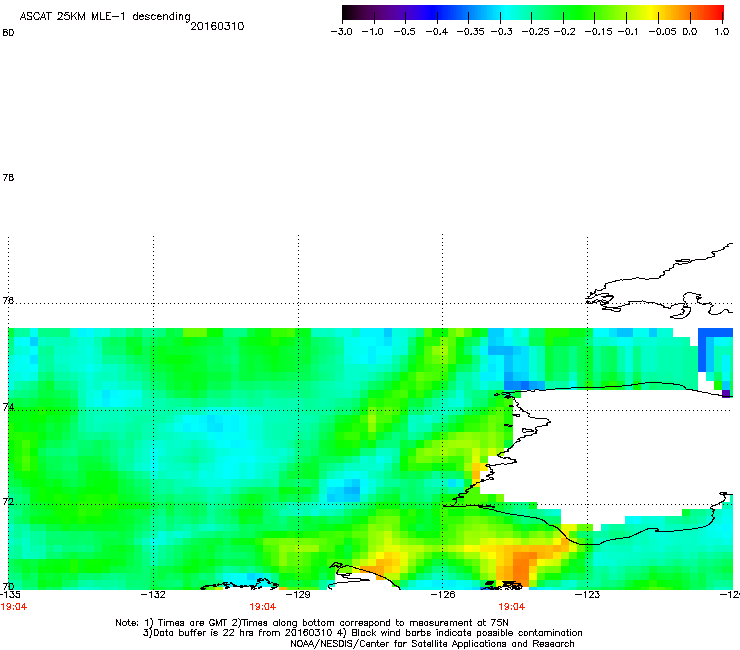Click the -0.3 scale label
Image resolution: width=740 pixels, height=650 pixels.
[502, 32]
